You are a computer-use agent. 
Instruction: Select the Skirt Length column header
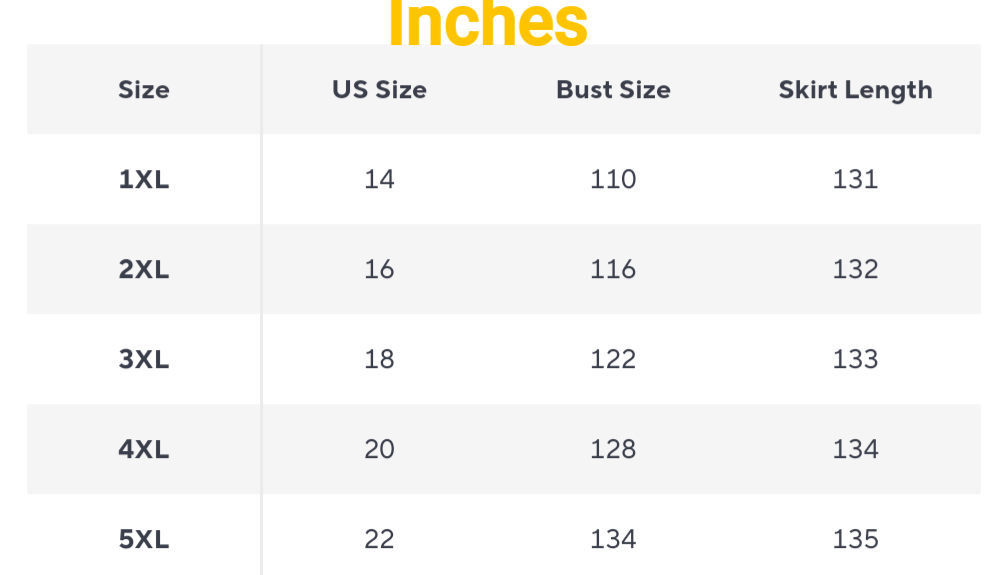click(x=855, y=90)
